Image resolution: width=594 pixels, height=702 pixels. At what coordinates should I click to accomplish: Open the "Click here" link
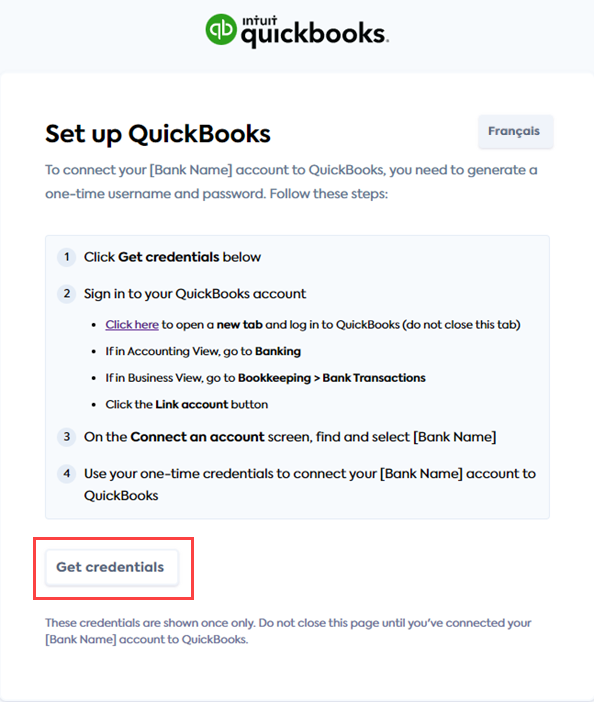point(132,325)
